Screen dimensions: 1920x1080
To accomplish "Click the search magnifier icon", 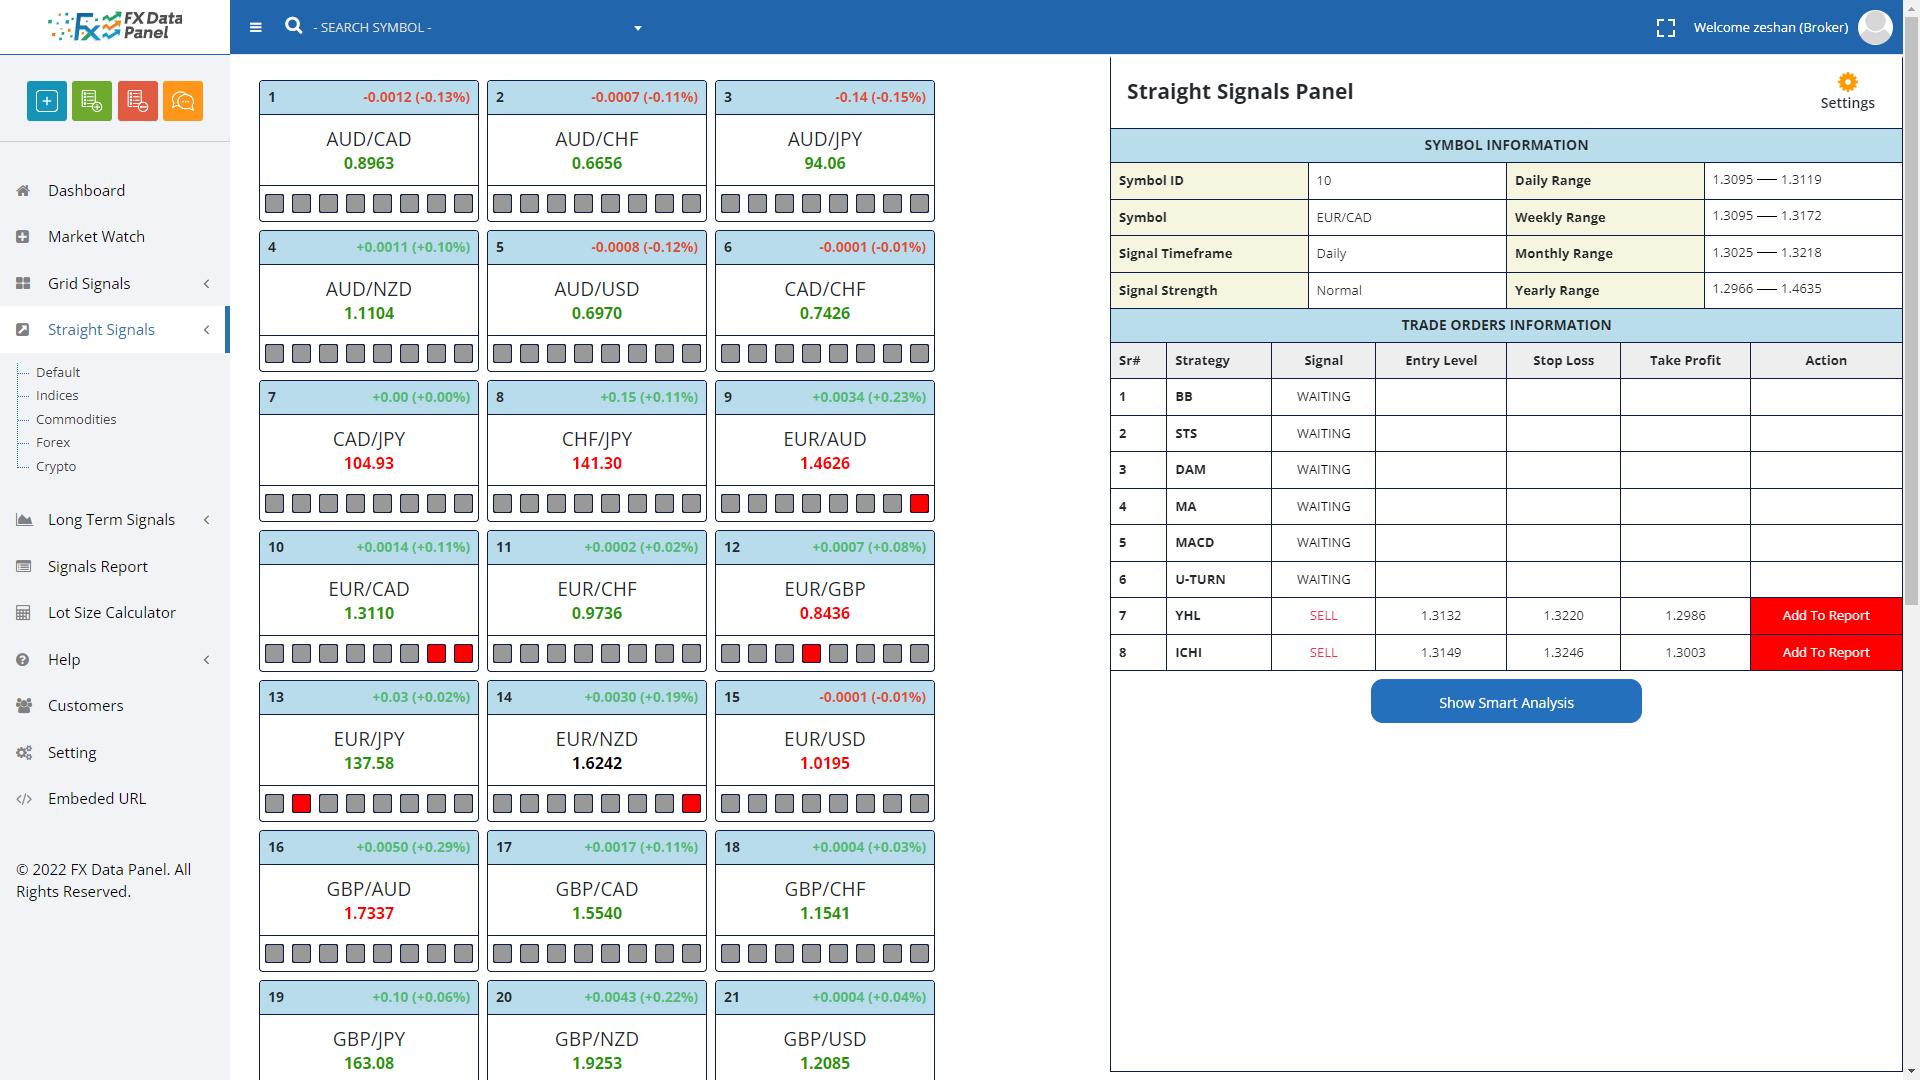I will tap(293, 26).
